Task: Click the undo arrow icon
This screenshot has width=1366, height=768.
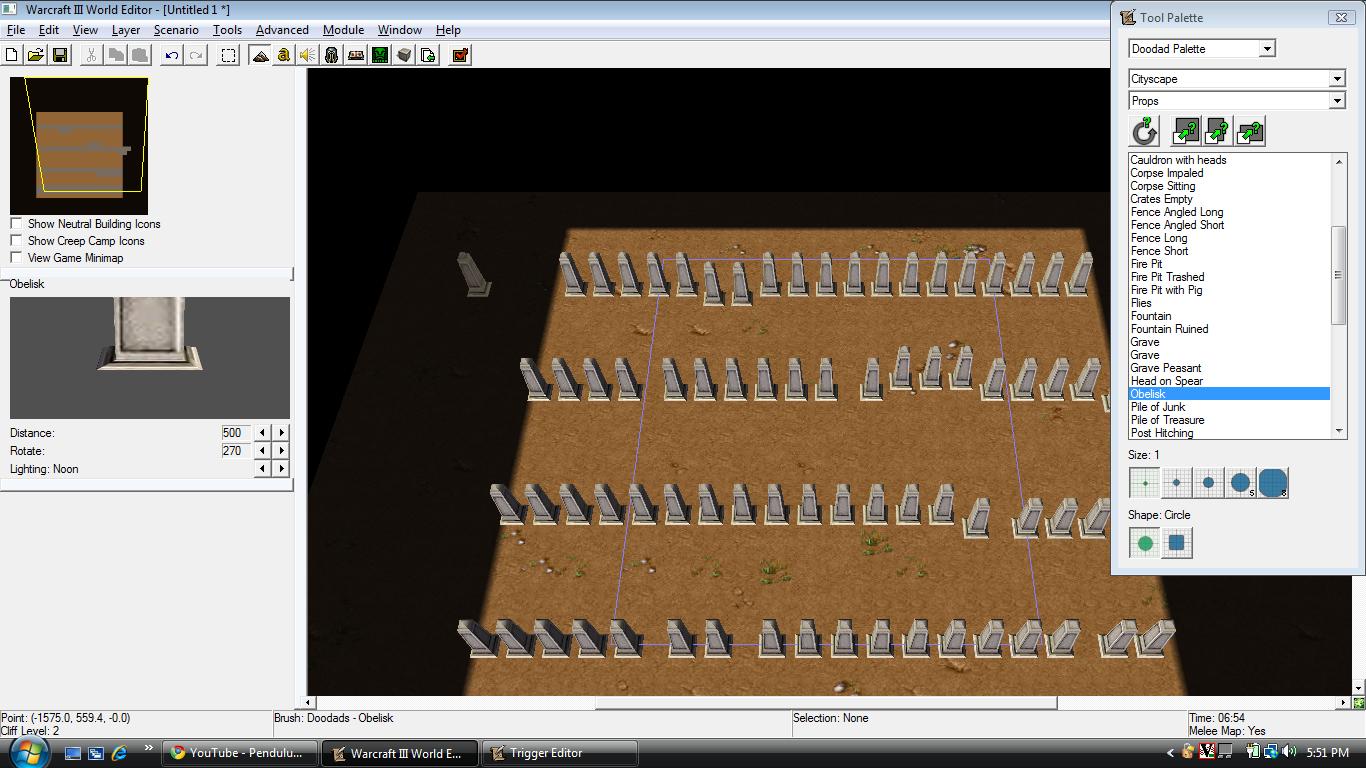Action: coord(172,55)
